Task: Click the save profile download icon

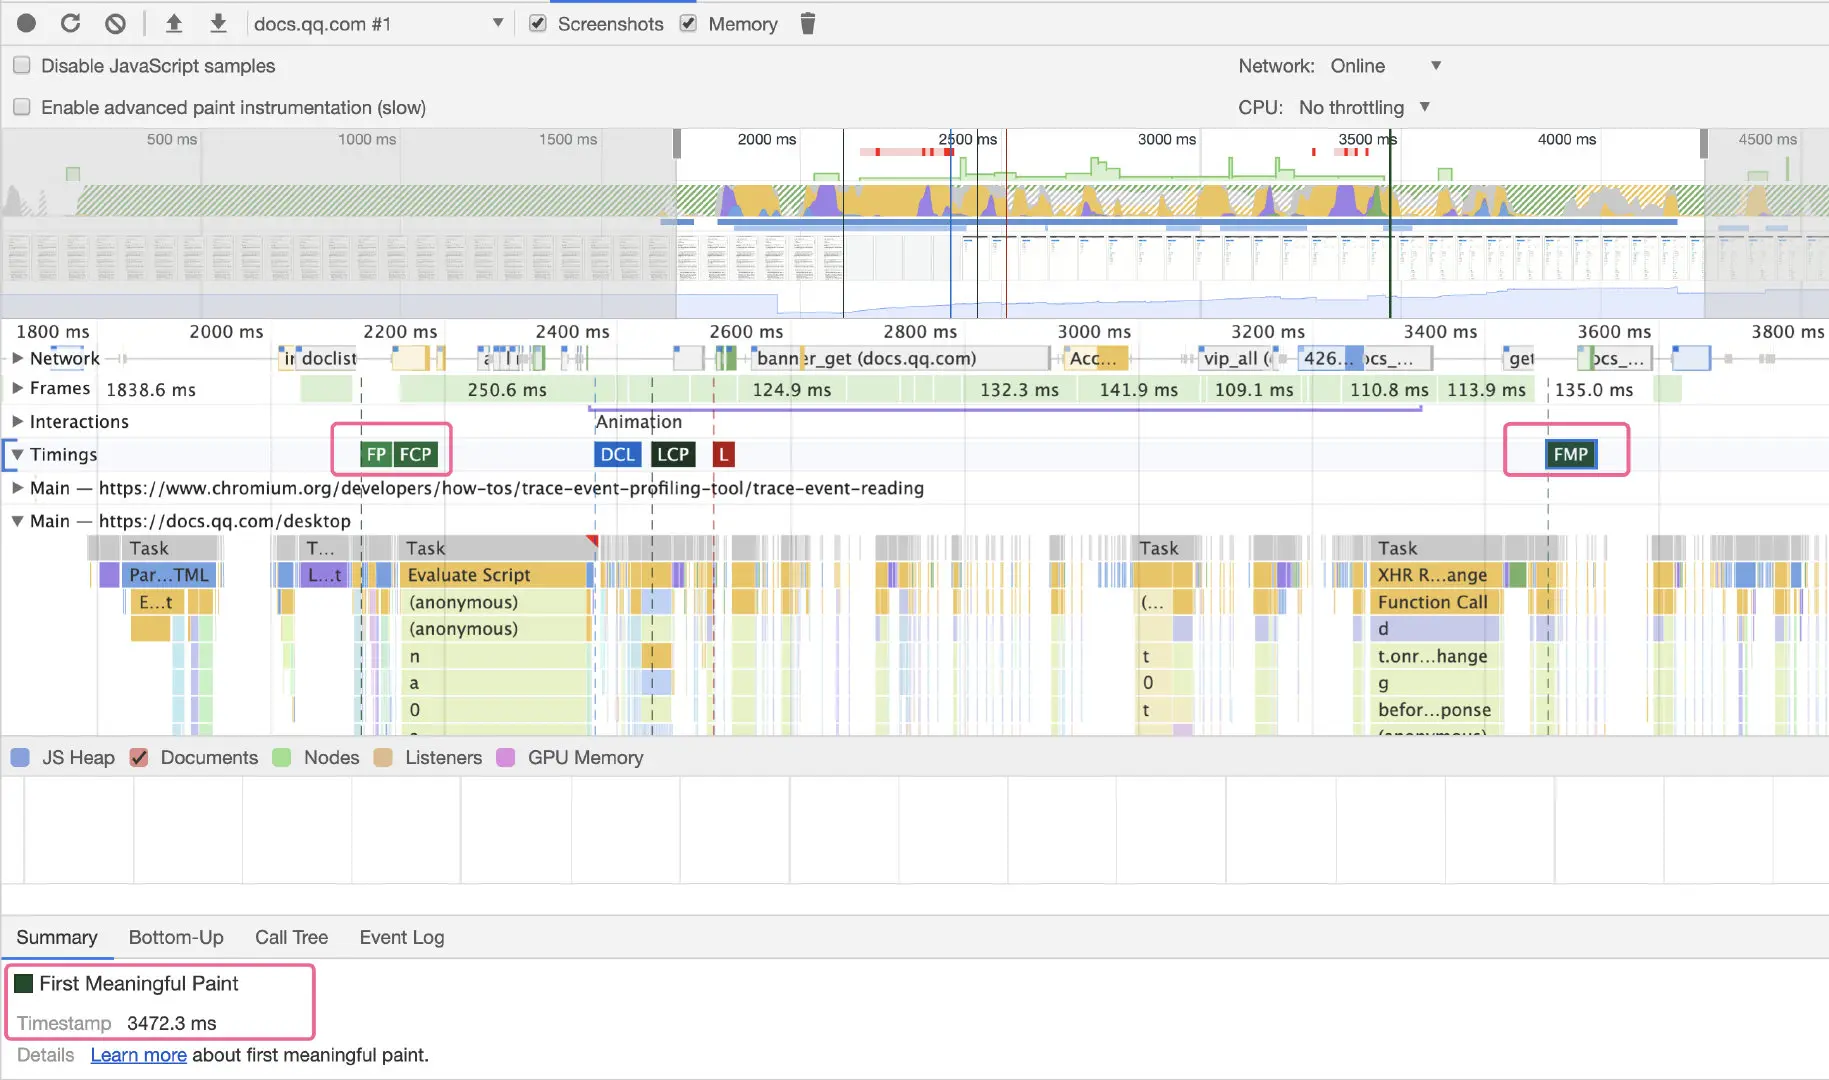Action: pyautogui.click(x=218, y=23)
